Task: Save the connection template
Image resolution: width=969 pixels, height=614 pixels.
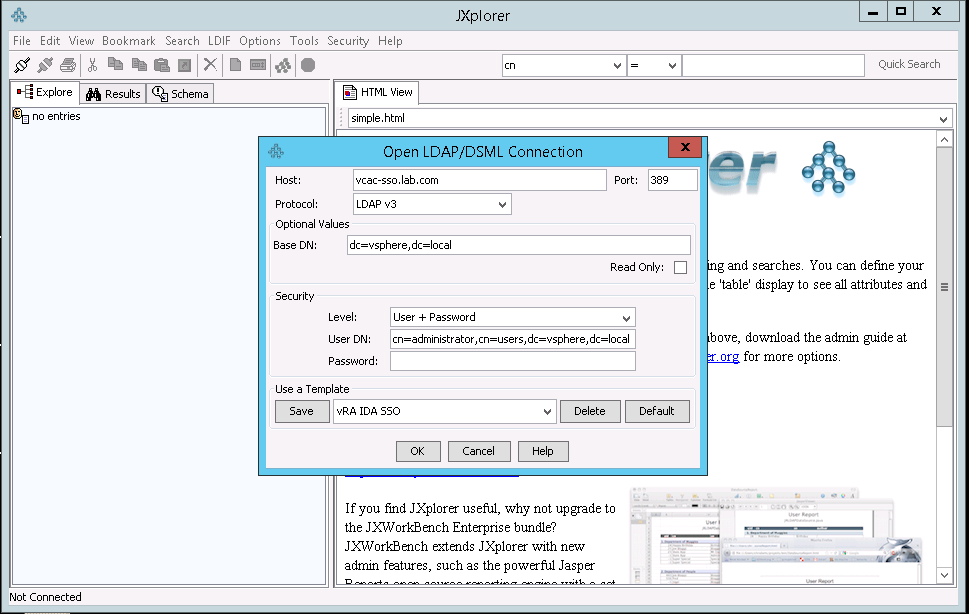Action: click(x=302, y=411)
